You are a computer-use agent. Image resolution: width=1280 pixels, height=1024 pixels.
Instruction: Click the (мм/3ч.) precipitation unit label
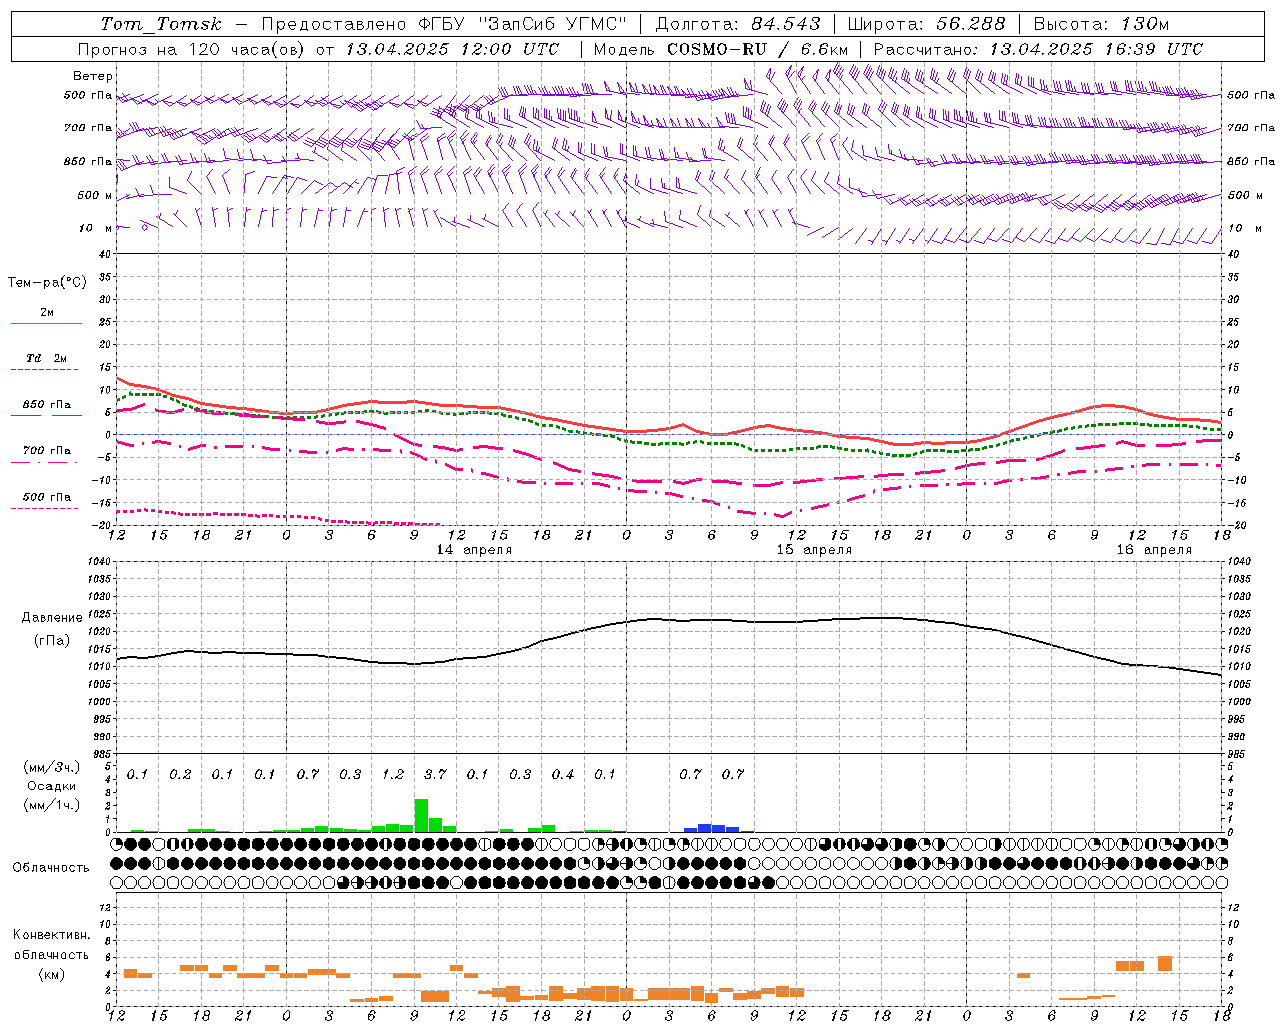(51, 767)
